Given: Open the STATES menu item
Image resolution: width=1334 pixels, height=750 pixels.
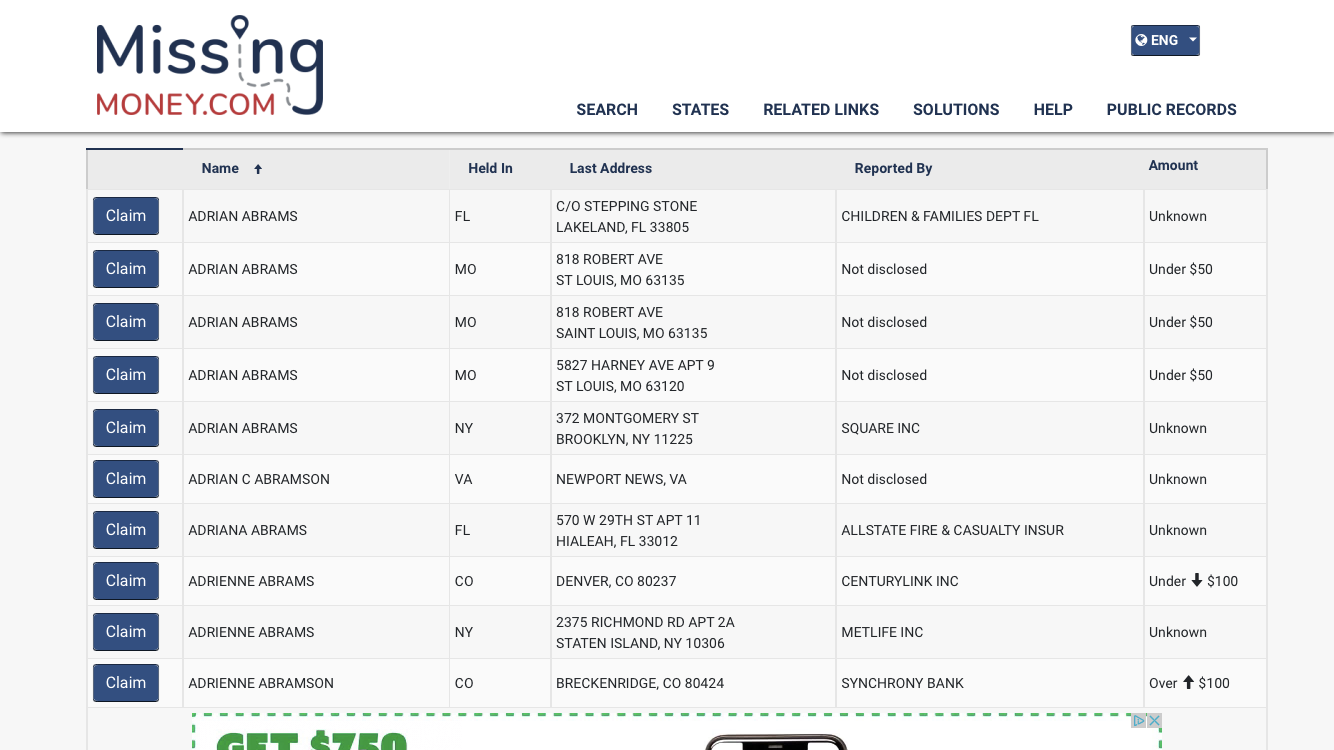Looking at the screenshot, I should 700,110.
